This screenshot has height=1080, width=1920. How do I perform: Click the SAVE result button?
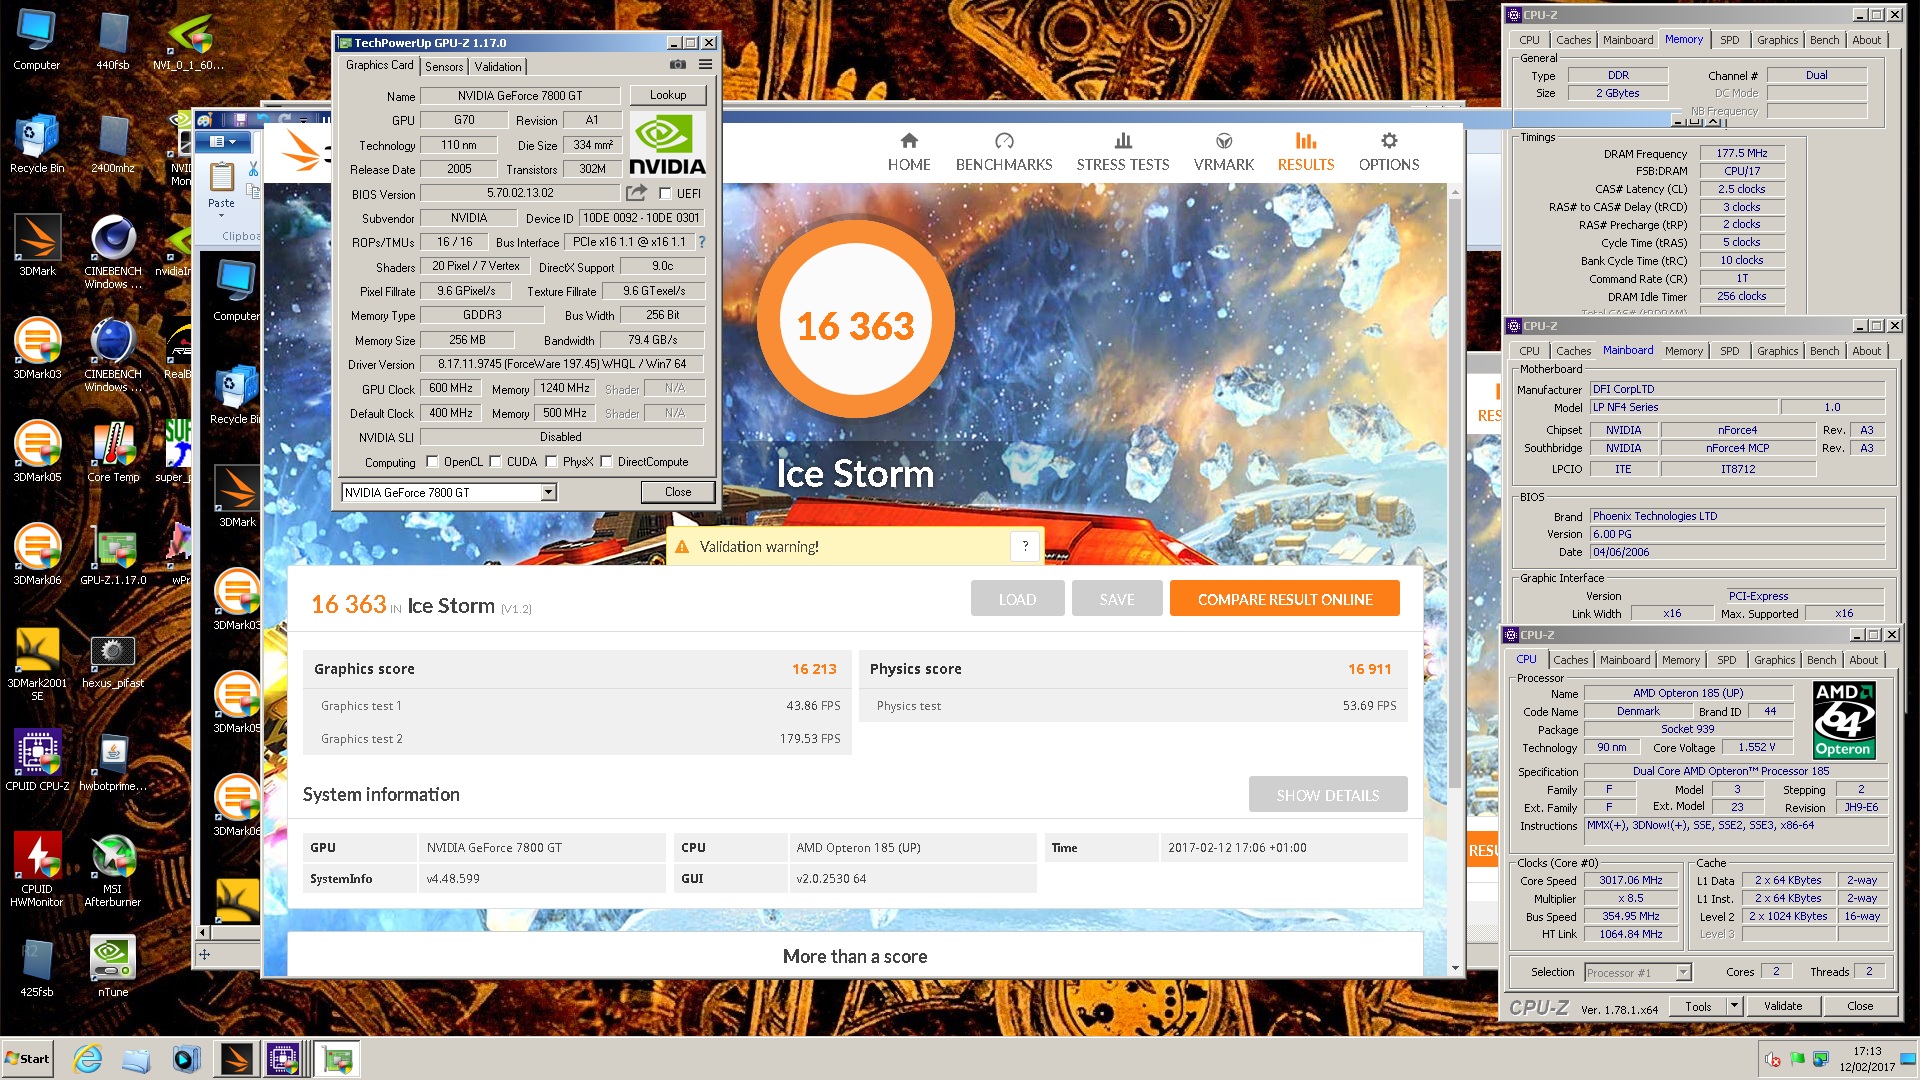pos(1116,599)
